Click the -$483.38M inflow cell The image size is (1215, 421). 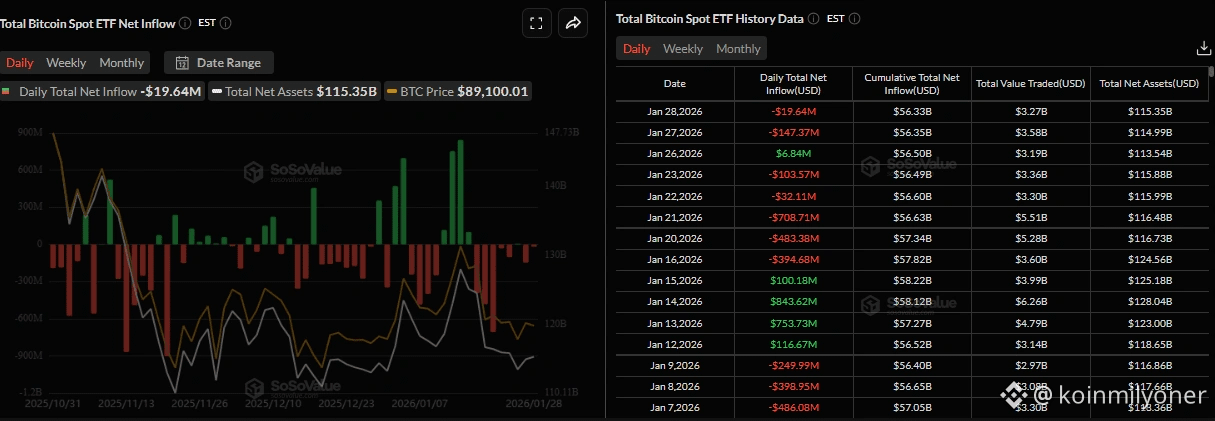(x=793, y=238)
